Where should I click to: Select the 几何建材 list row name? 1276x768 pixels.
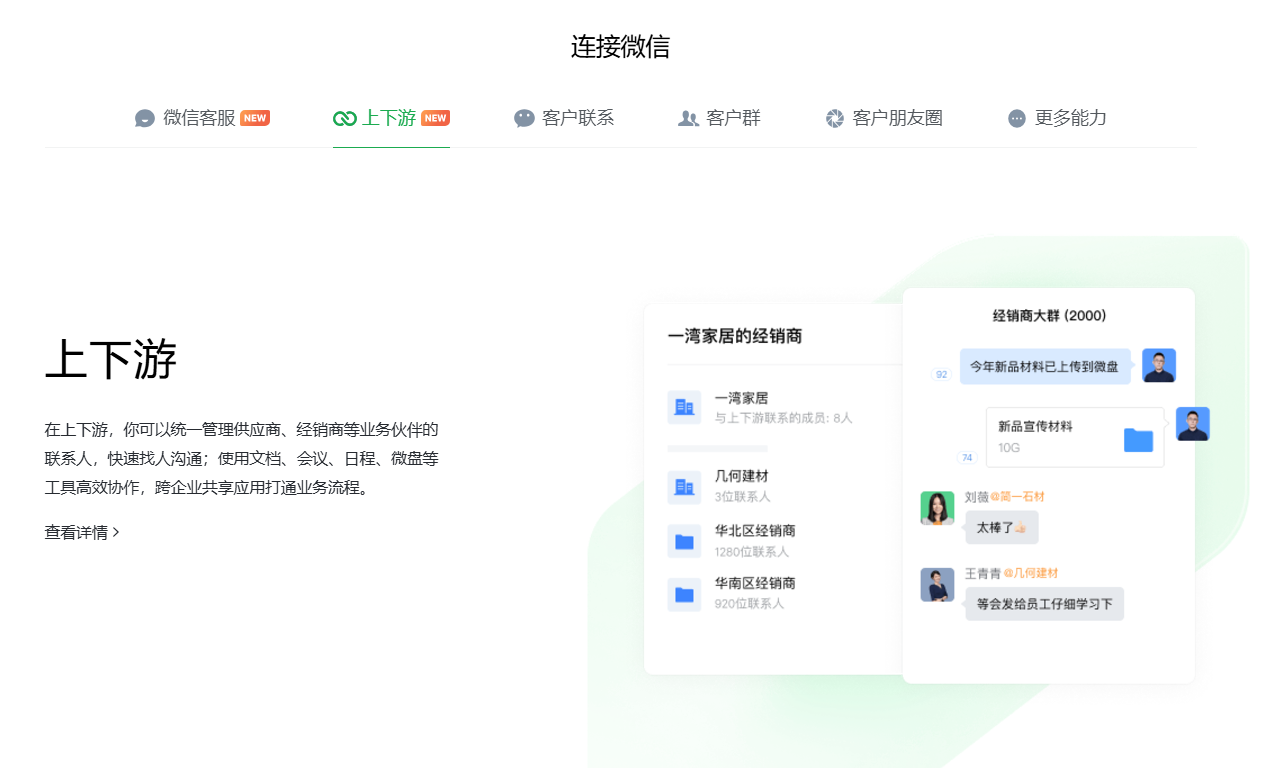(741, 476)
